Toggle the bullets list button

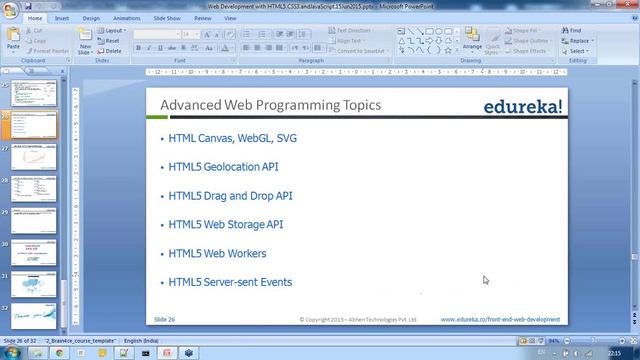pos(247,35)
